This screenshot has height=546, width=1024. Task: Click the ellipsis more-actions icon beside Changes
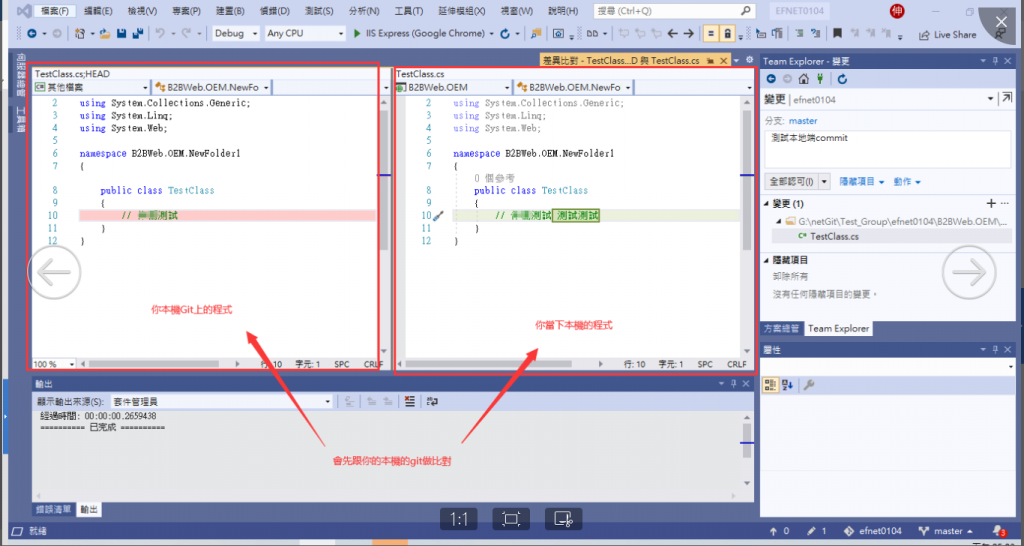pyautogui.click(x=1004, y=203)
